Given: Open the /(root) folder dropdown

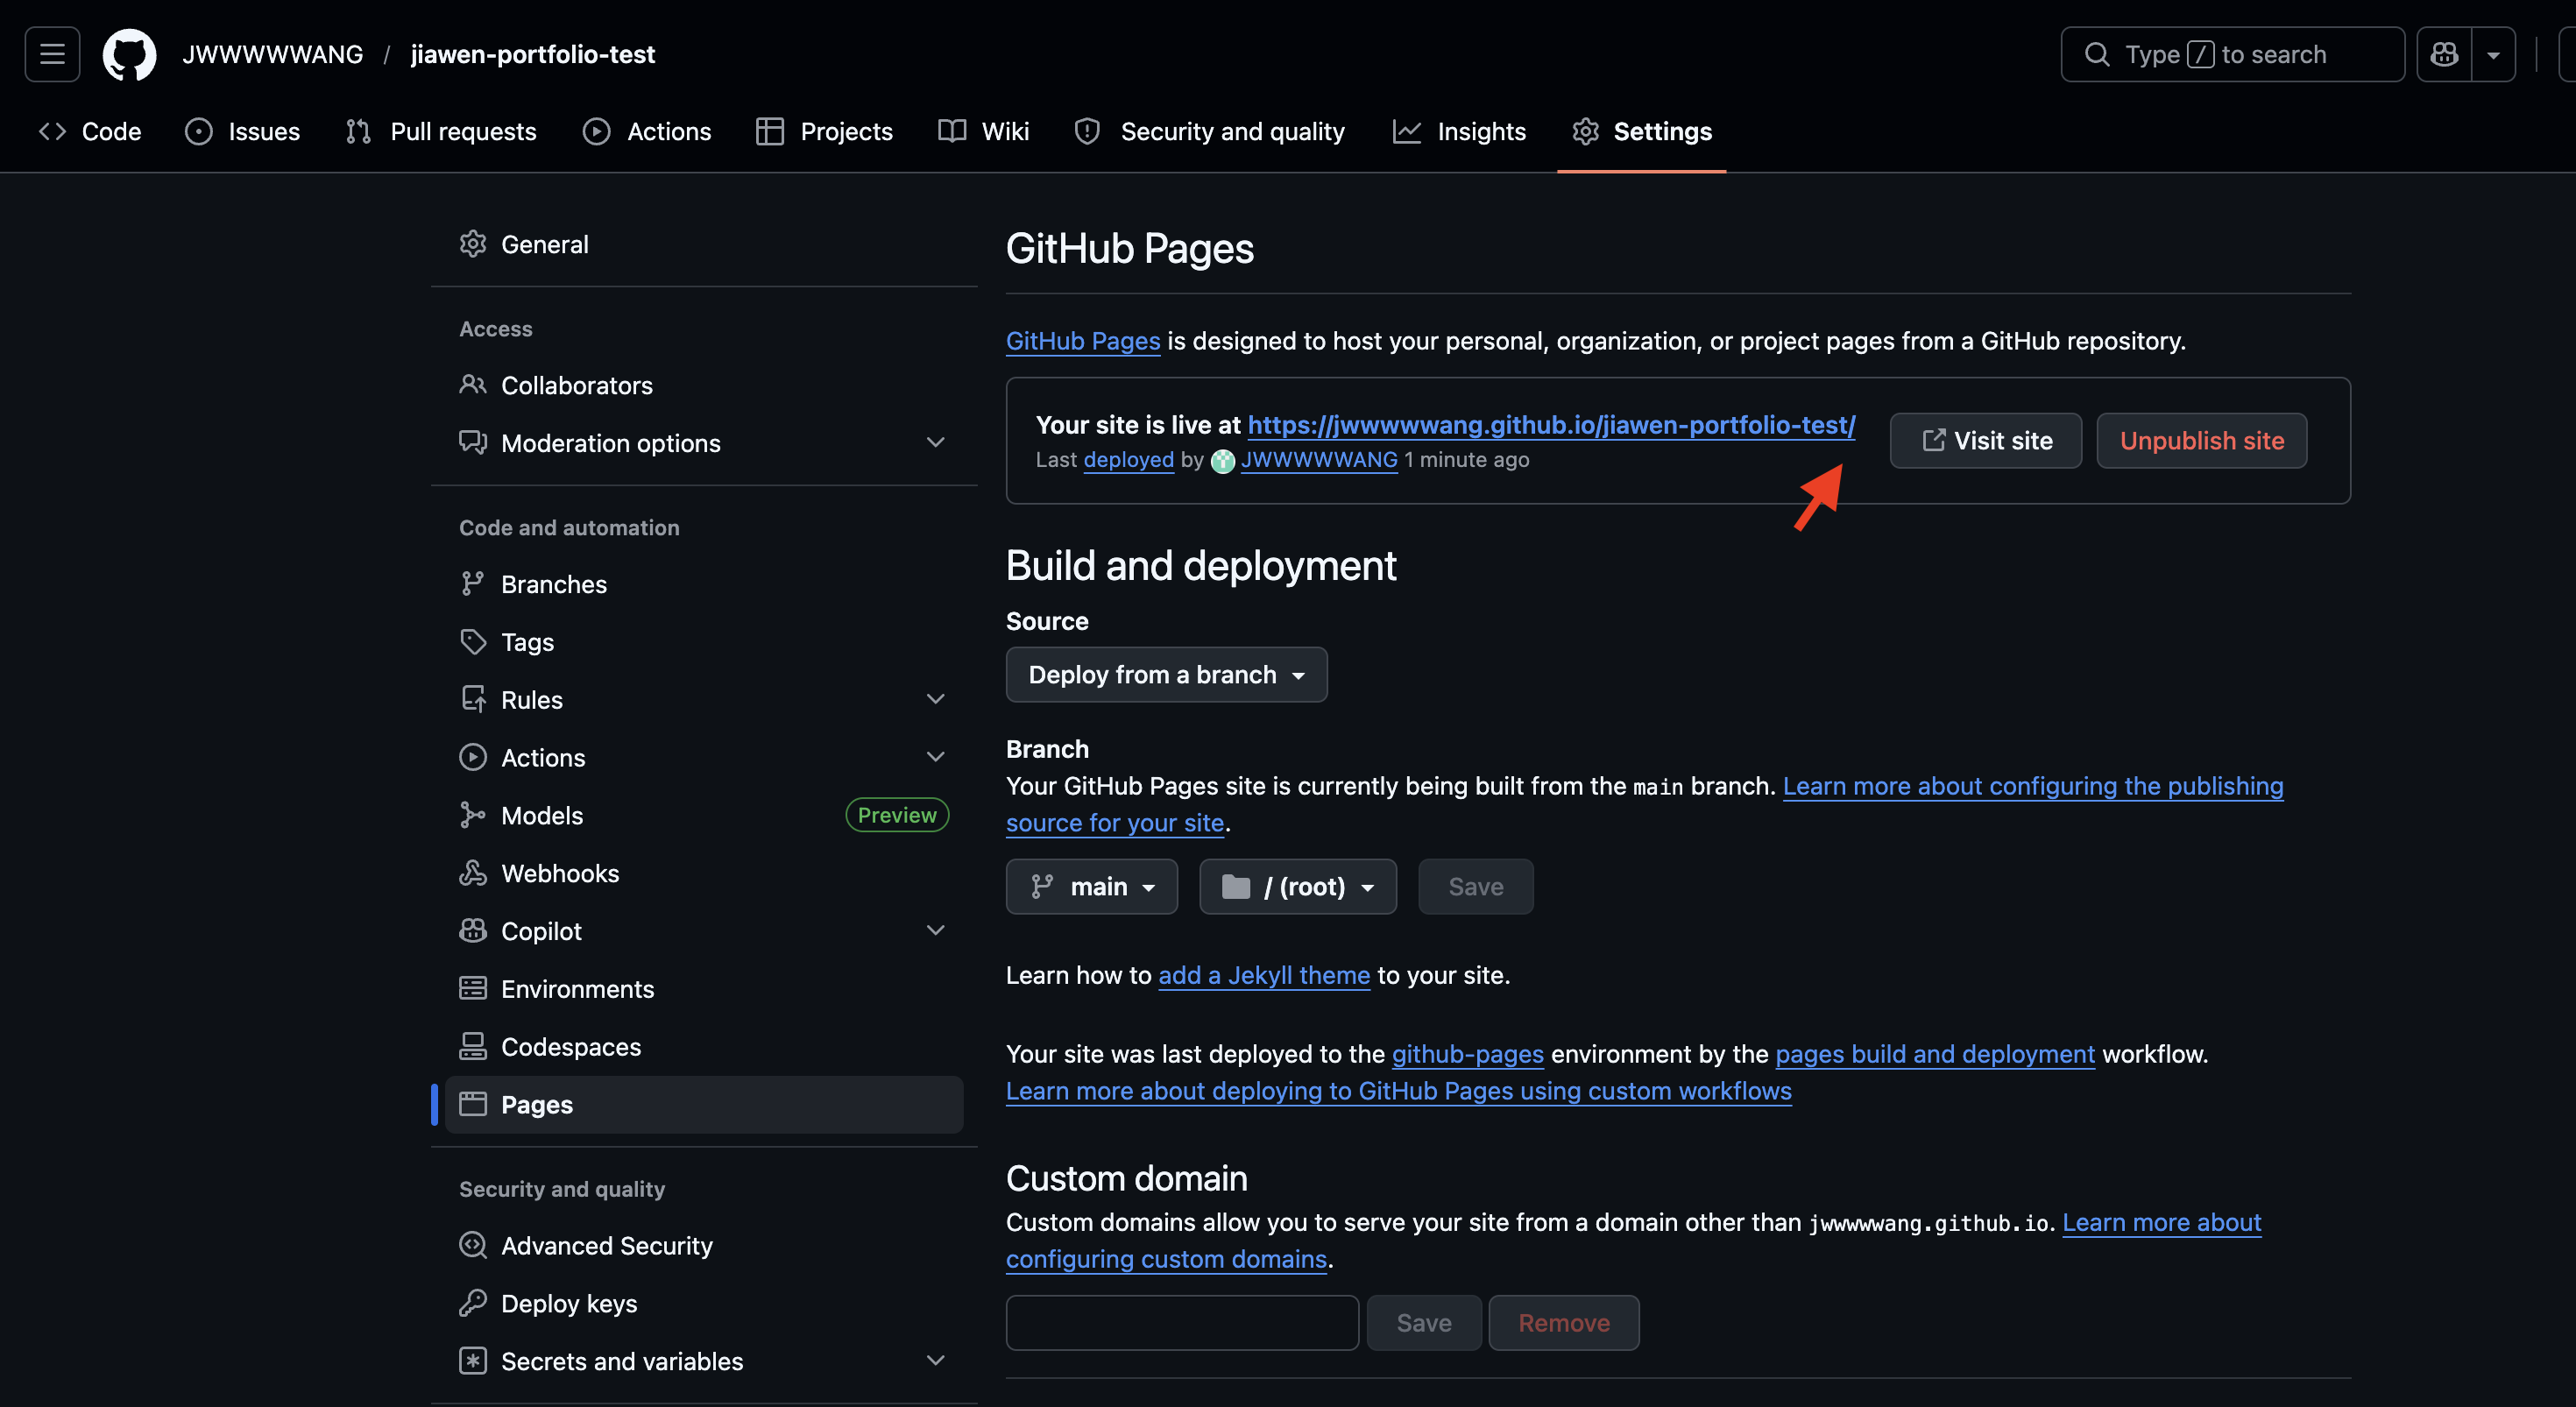Looking at the screenshot, I should [1297, 886].
